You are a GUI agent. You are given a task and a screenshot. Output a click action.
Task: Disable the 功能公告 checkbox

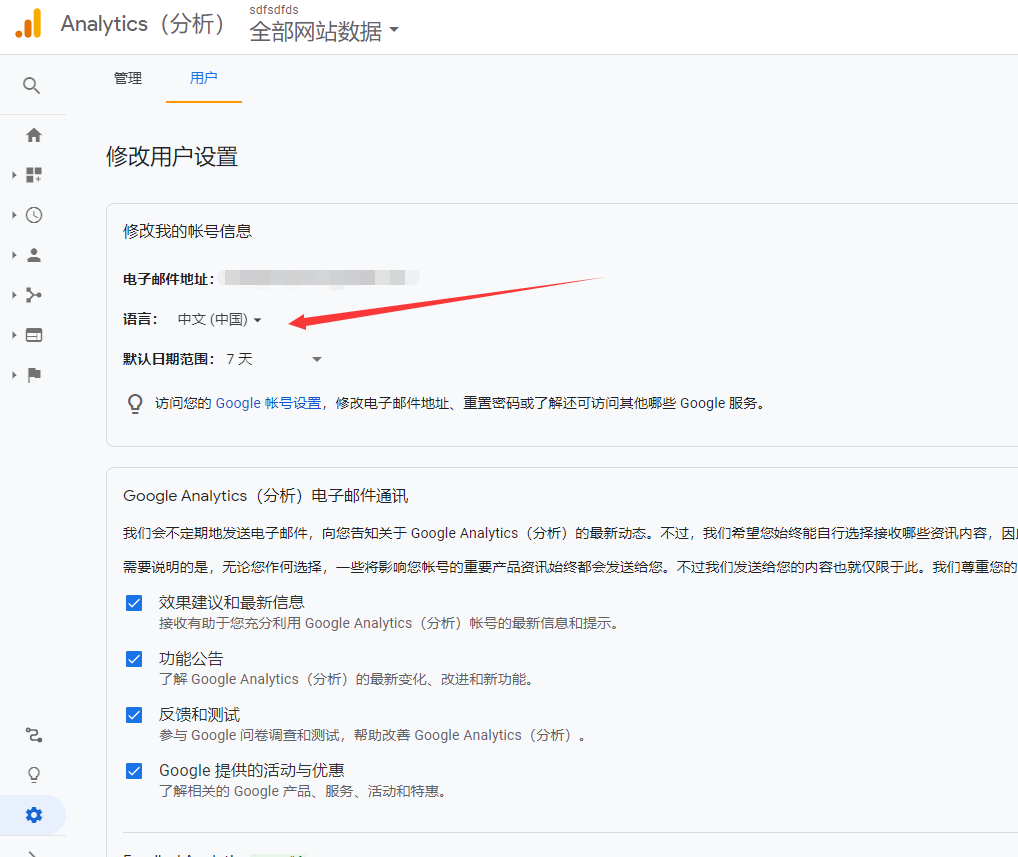pos(133,659)
